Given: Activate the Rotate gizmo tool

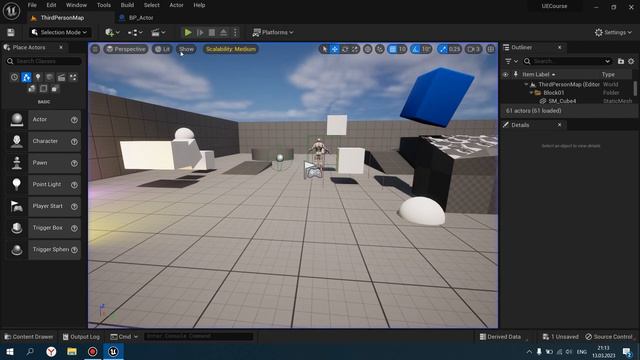Looking at the screenshot, I should coord(345,49).
